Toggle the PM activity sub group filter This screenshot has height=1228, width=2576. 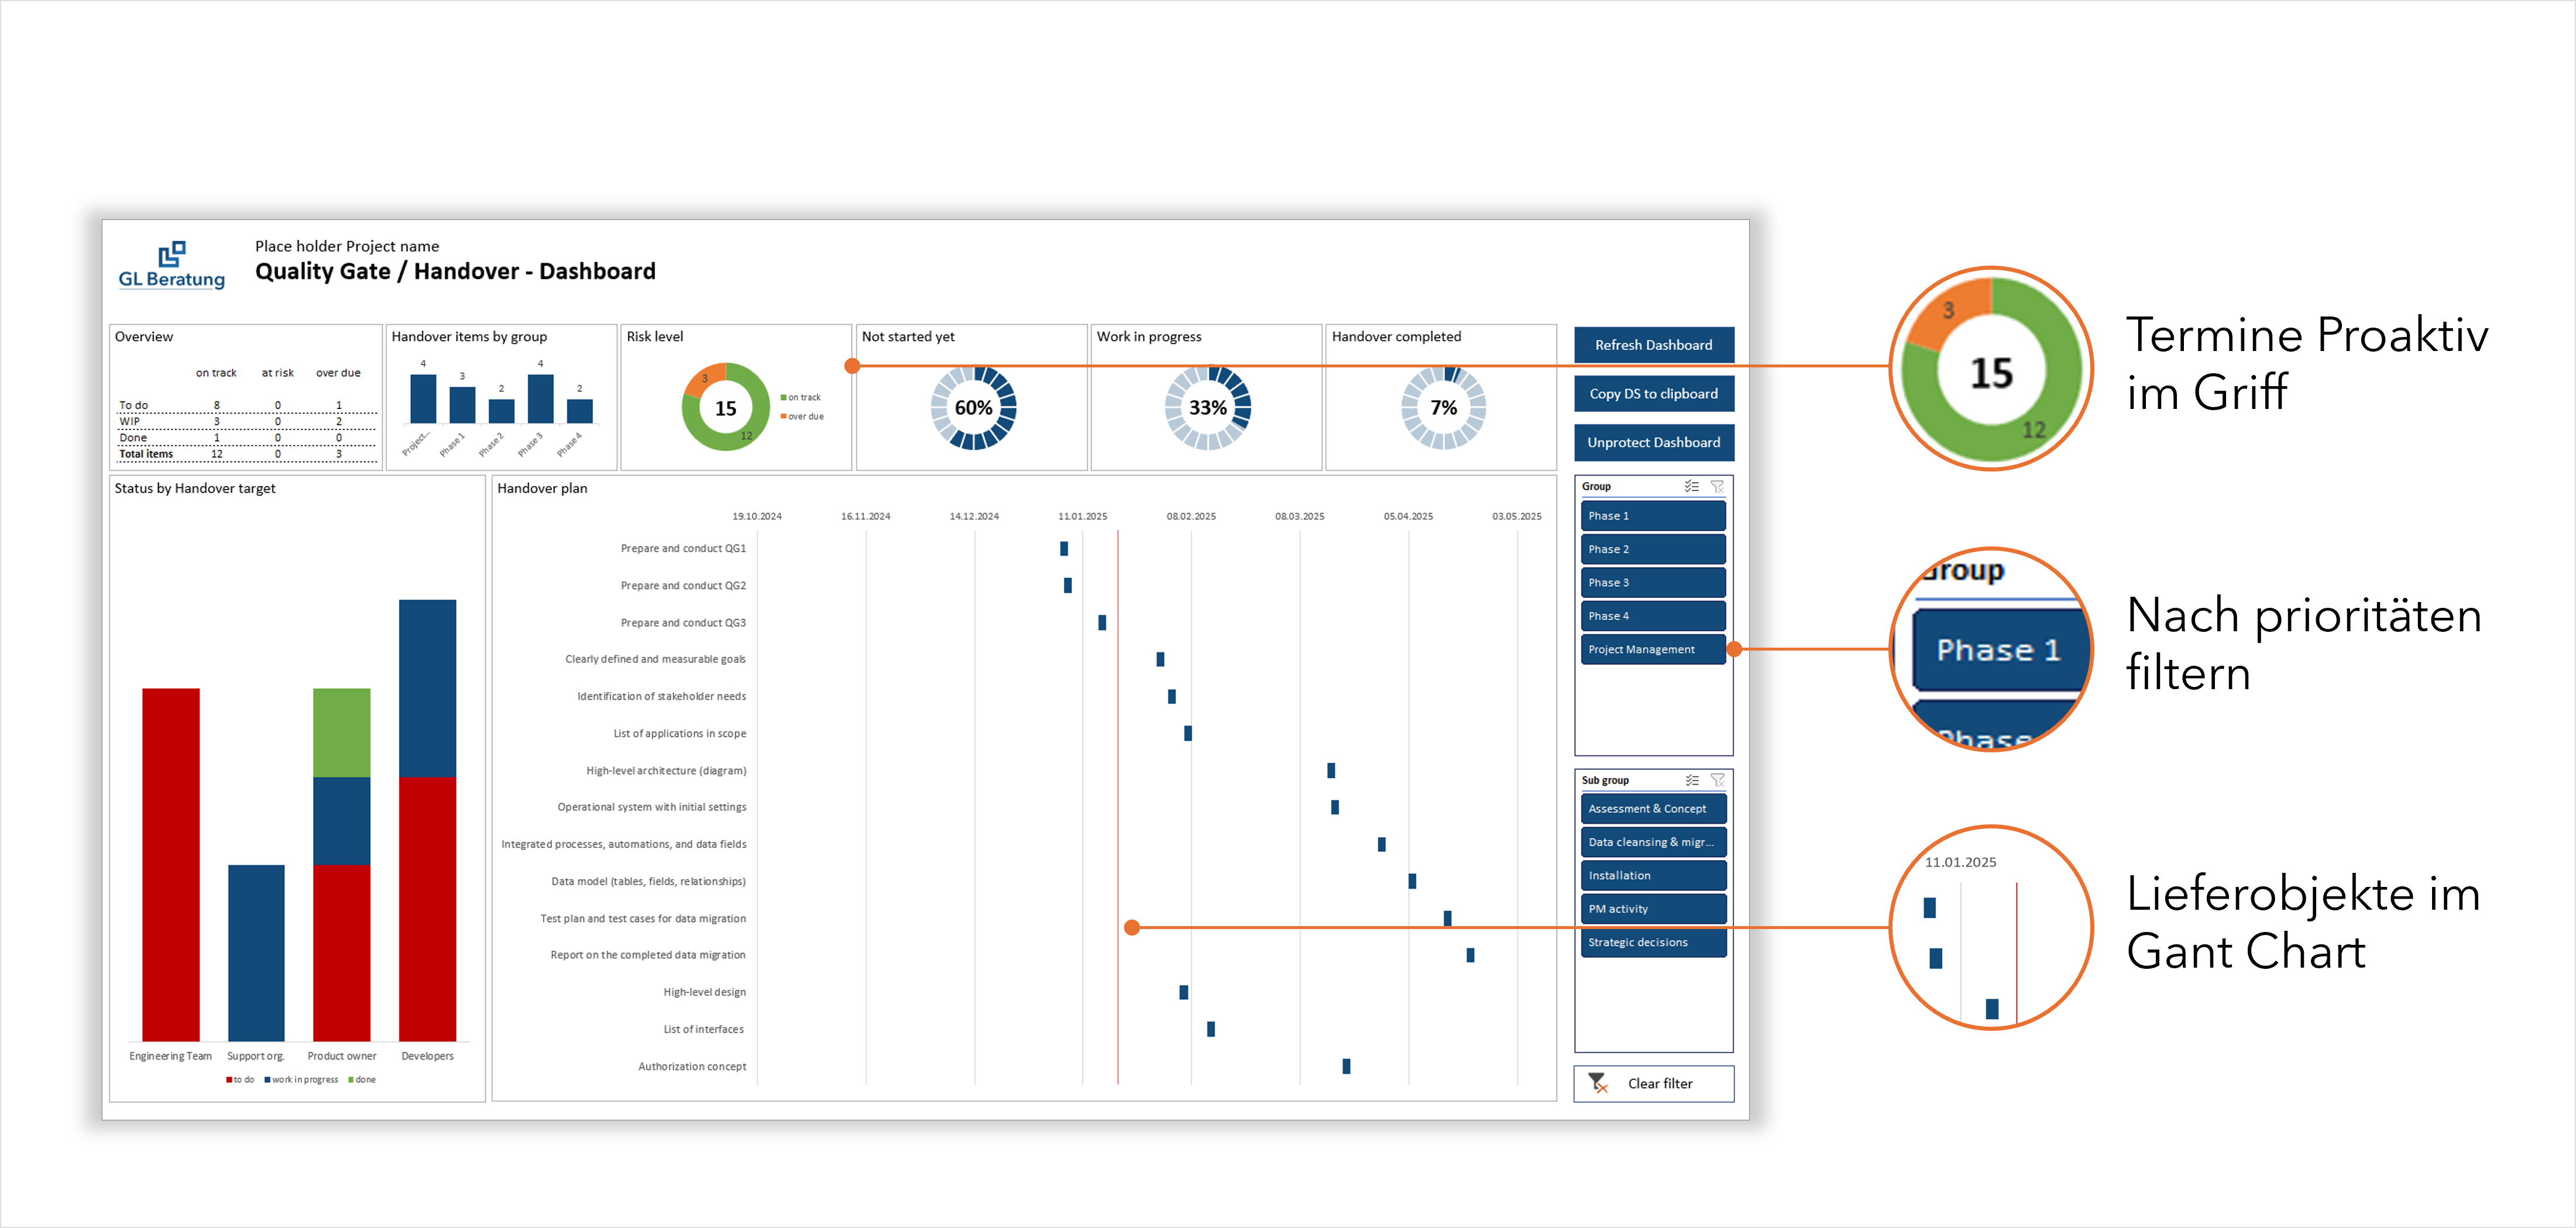pyautogui.click(x=1653, y=909)
